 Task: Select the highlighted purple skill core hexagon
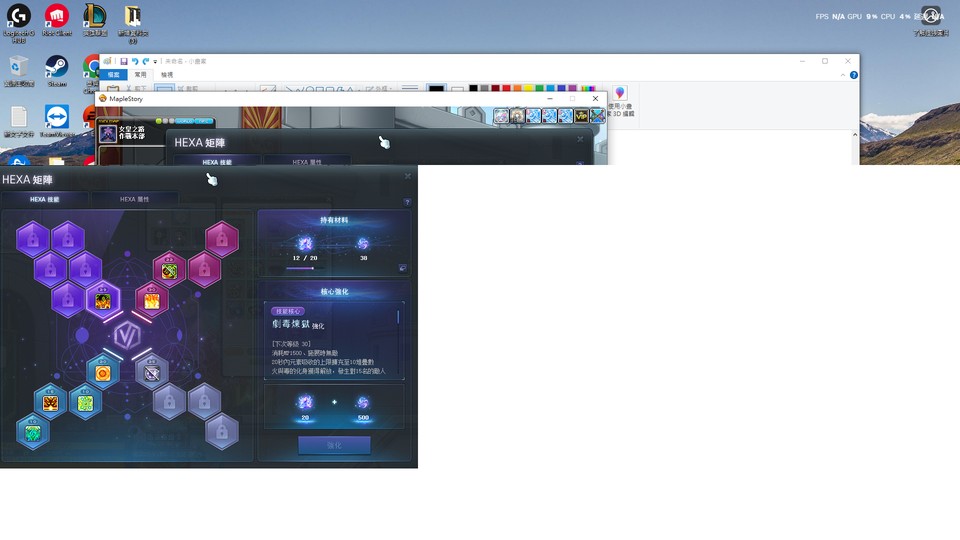click(x=103, y=300)
